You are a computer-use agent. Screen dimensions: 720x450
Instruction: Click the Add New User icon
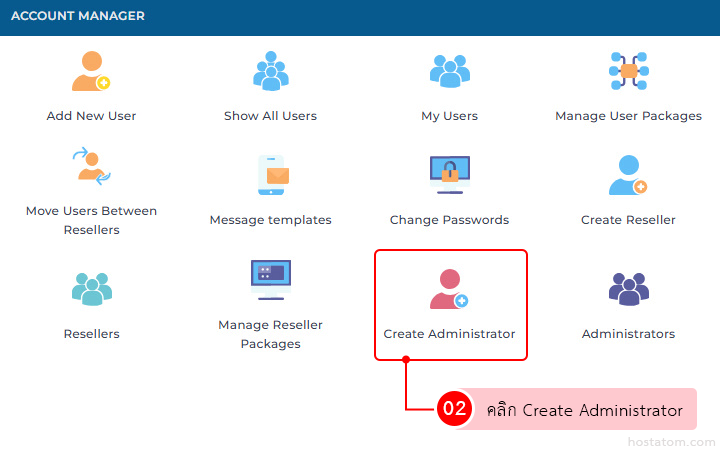coord(91,71)
